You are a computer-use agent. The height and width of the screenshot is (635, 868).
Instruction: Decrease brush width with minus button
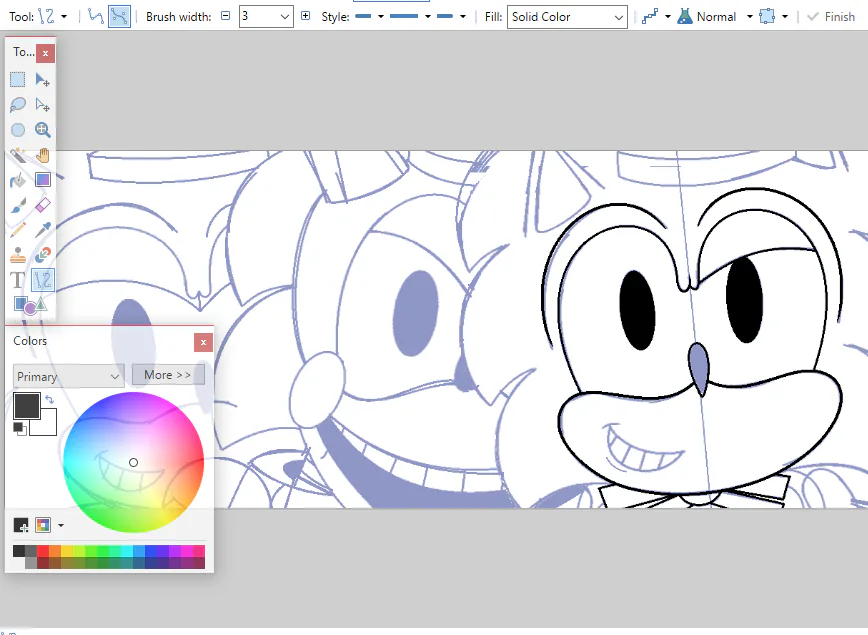[x=225, y=16]
